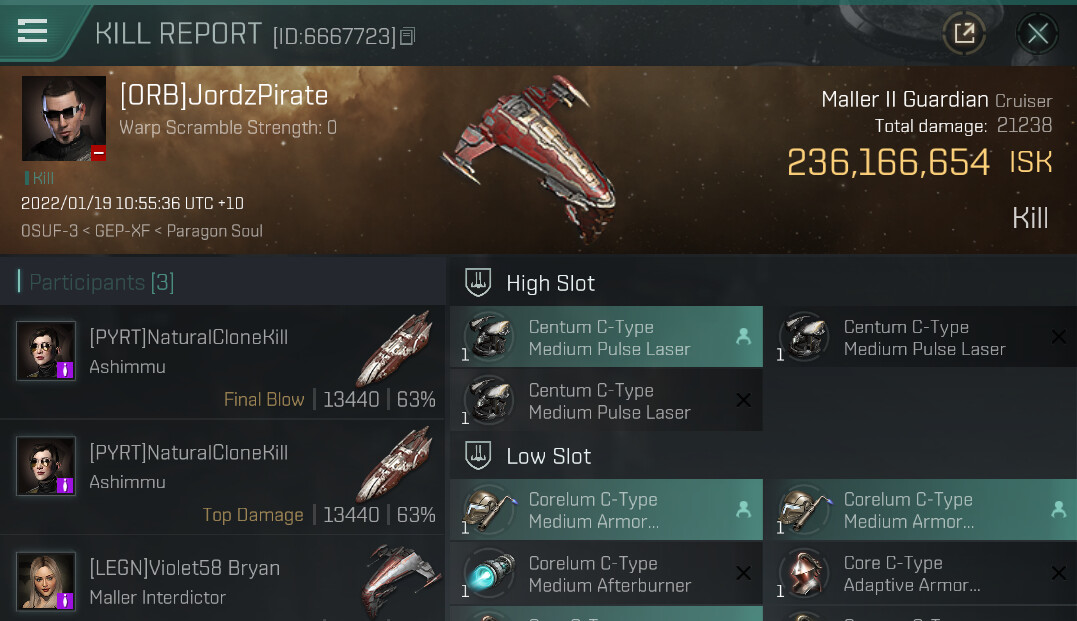Viewport: 1077px width, 621px height.
Task: Copy the kill report ID icon
Action: click(407, 36)
